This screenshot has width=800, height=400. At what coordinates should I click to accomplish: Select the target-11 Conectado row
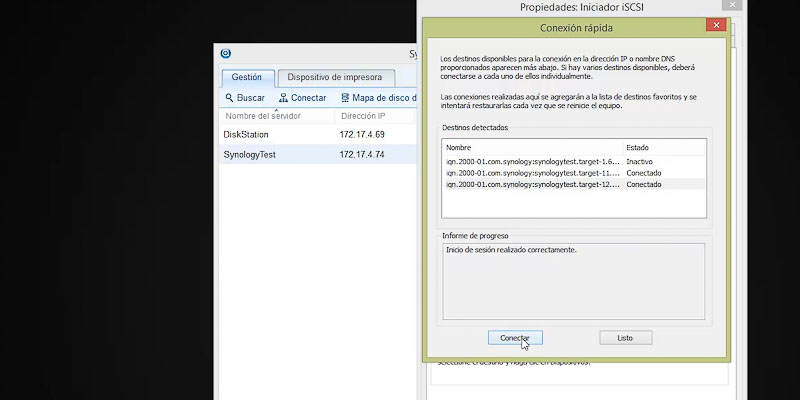click(573, 173)
